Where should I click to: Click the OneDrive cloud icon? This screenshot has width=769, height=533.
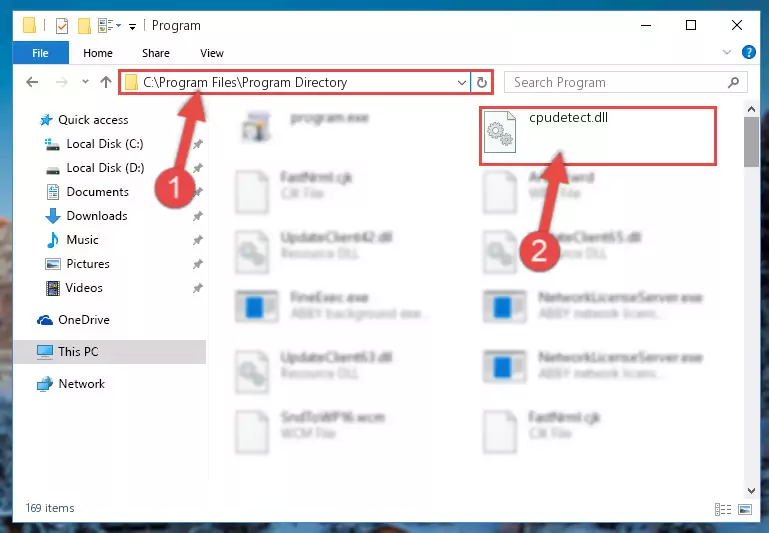(x=45, y=320)
